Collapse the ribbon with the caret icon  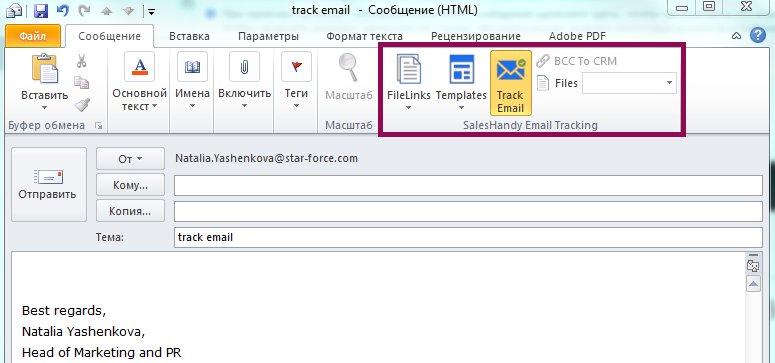click(736, 36)
